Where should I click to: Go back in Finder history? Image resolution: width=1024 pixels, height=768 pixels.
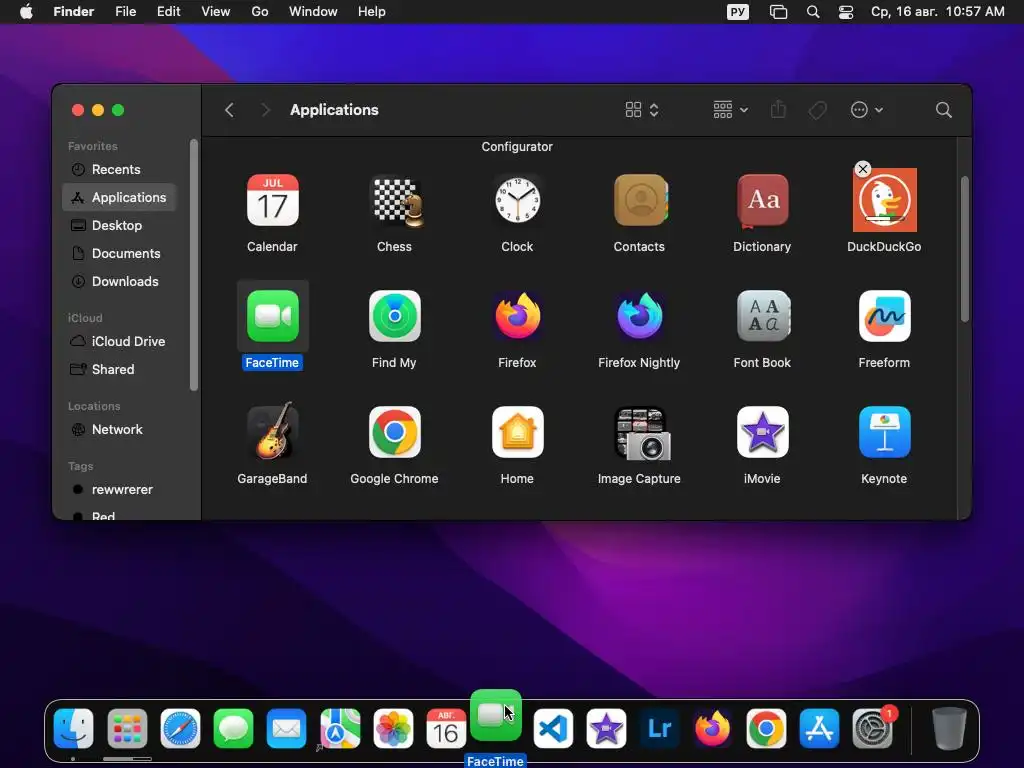pyautogui.click(x=229, y=110)
